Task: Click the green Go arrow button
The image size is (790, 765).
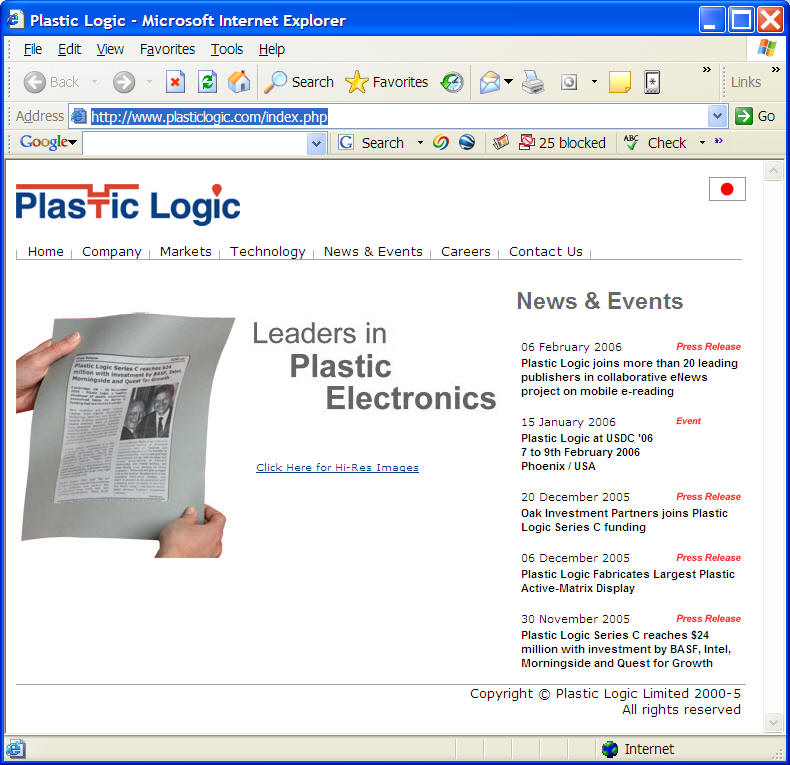Action: click(744, 116)
